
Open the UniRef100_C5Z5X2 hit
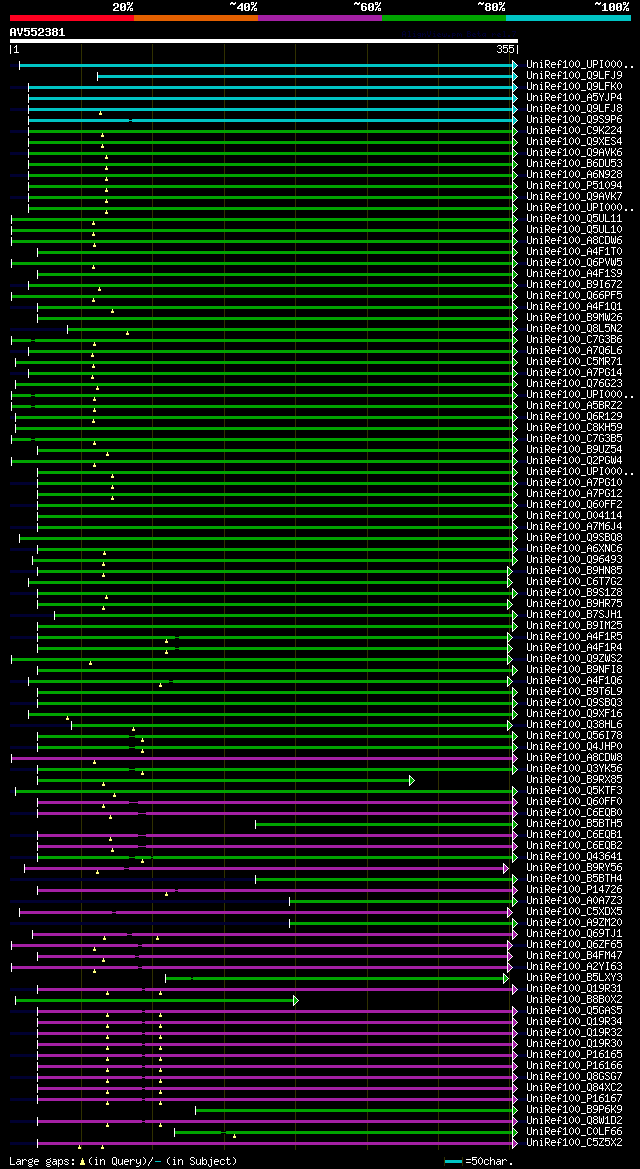pyautogui.click(x=574, y=1143)
